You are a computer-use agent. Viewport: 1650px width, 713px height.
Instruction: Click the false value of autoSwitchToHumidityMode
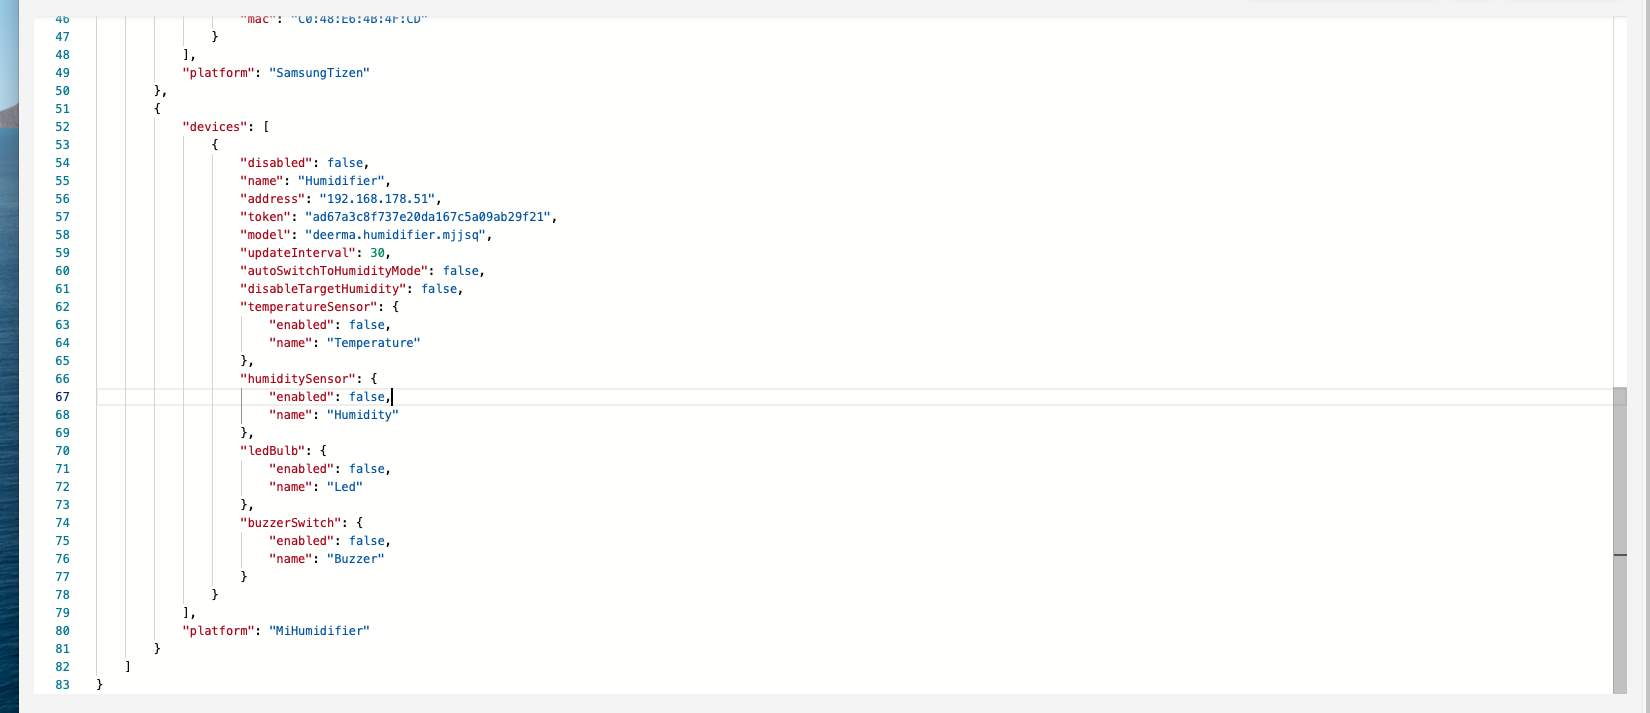pos(461,271)
